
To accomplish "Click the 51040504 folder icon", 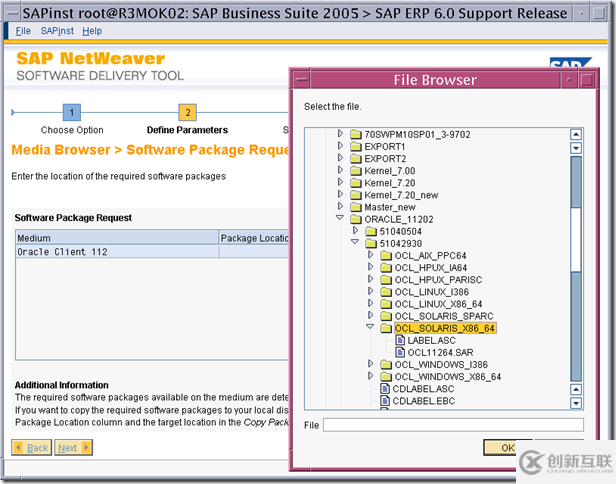I will pyautogui.click(x=371, y=231).
